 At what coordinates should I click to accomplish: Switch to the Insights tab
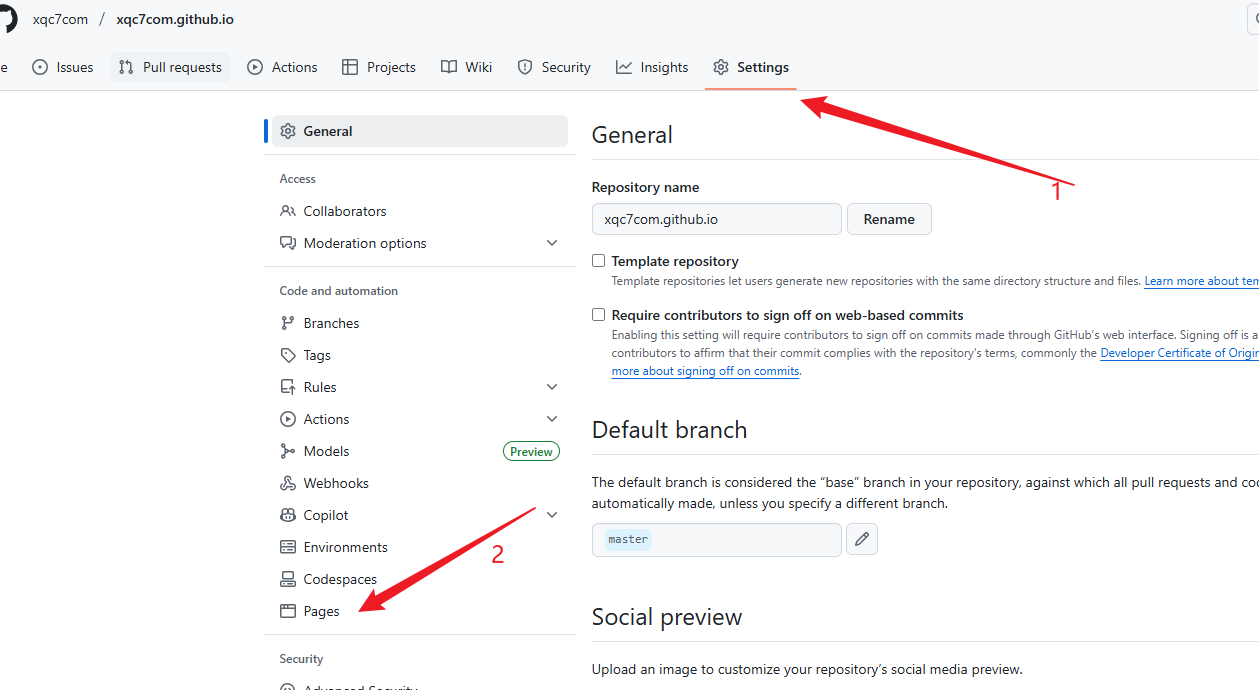tap(652, 67)
